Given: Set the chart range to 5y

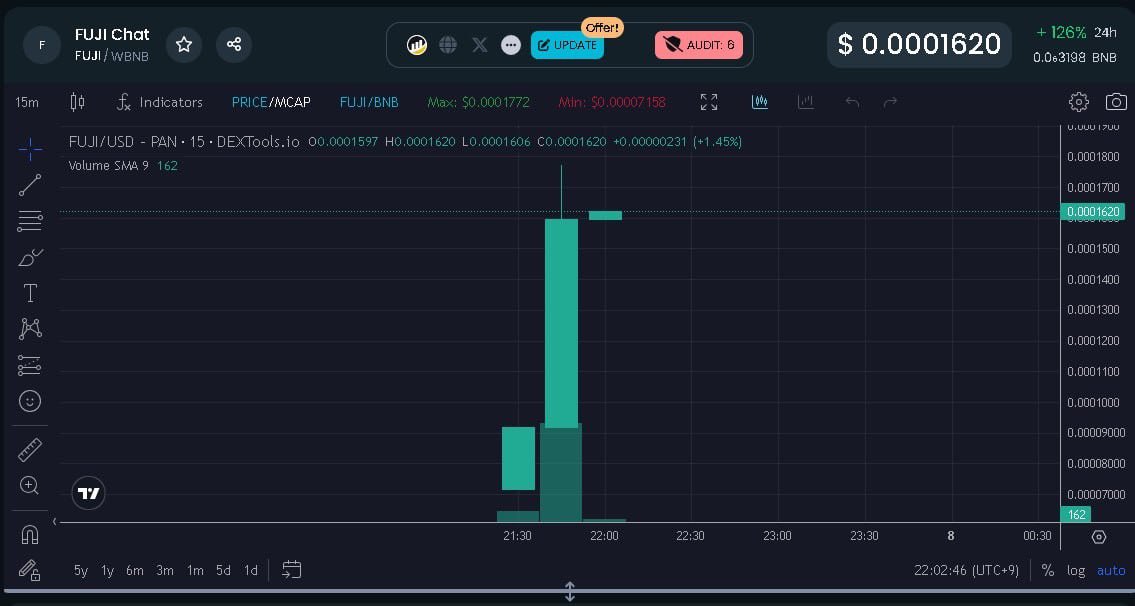Looking at the screenshot, I should click(x=80, y=571).
